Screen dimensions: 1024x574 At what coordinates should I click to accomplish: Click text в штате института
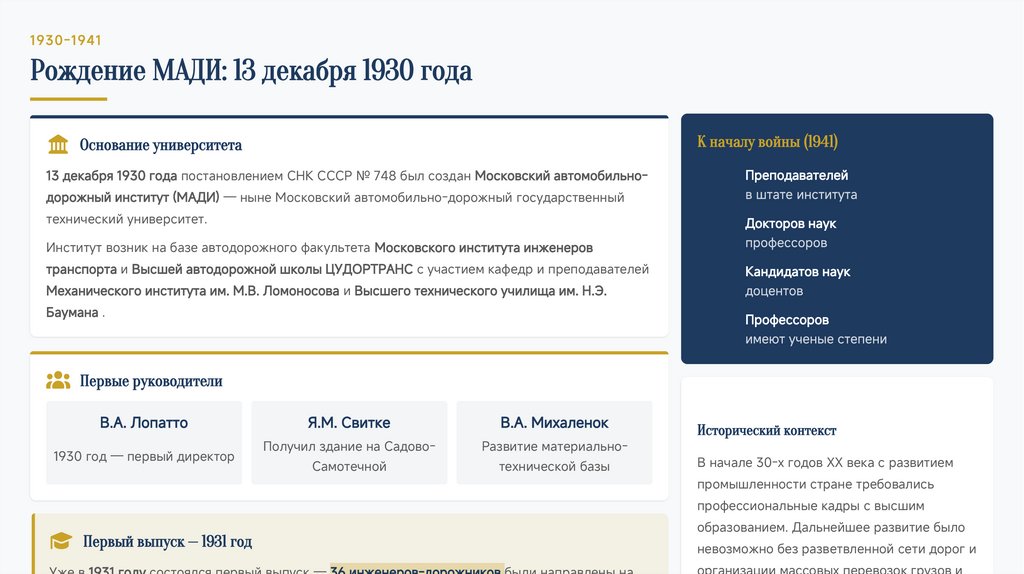tap(801, 195)
